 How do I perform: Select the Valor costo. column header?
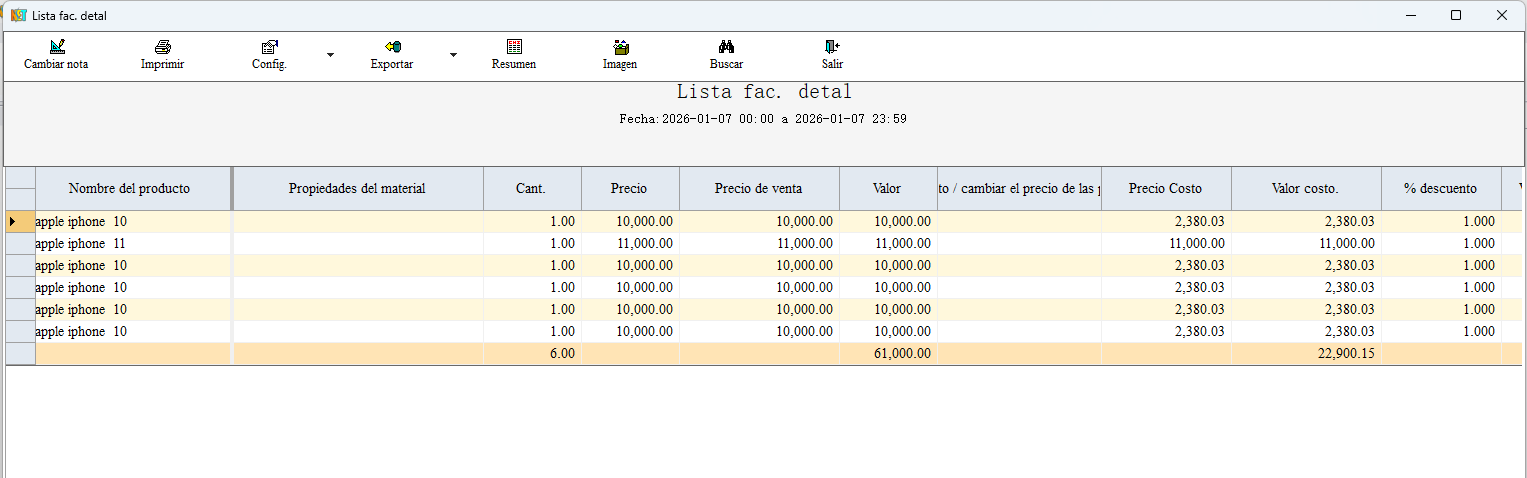pyautogui.click(x=1305, y=189)
